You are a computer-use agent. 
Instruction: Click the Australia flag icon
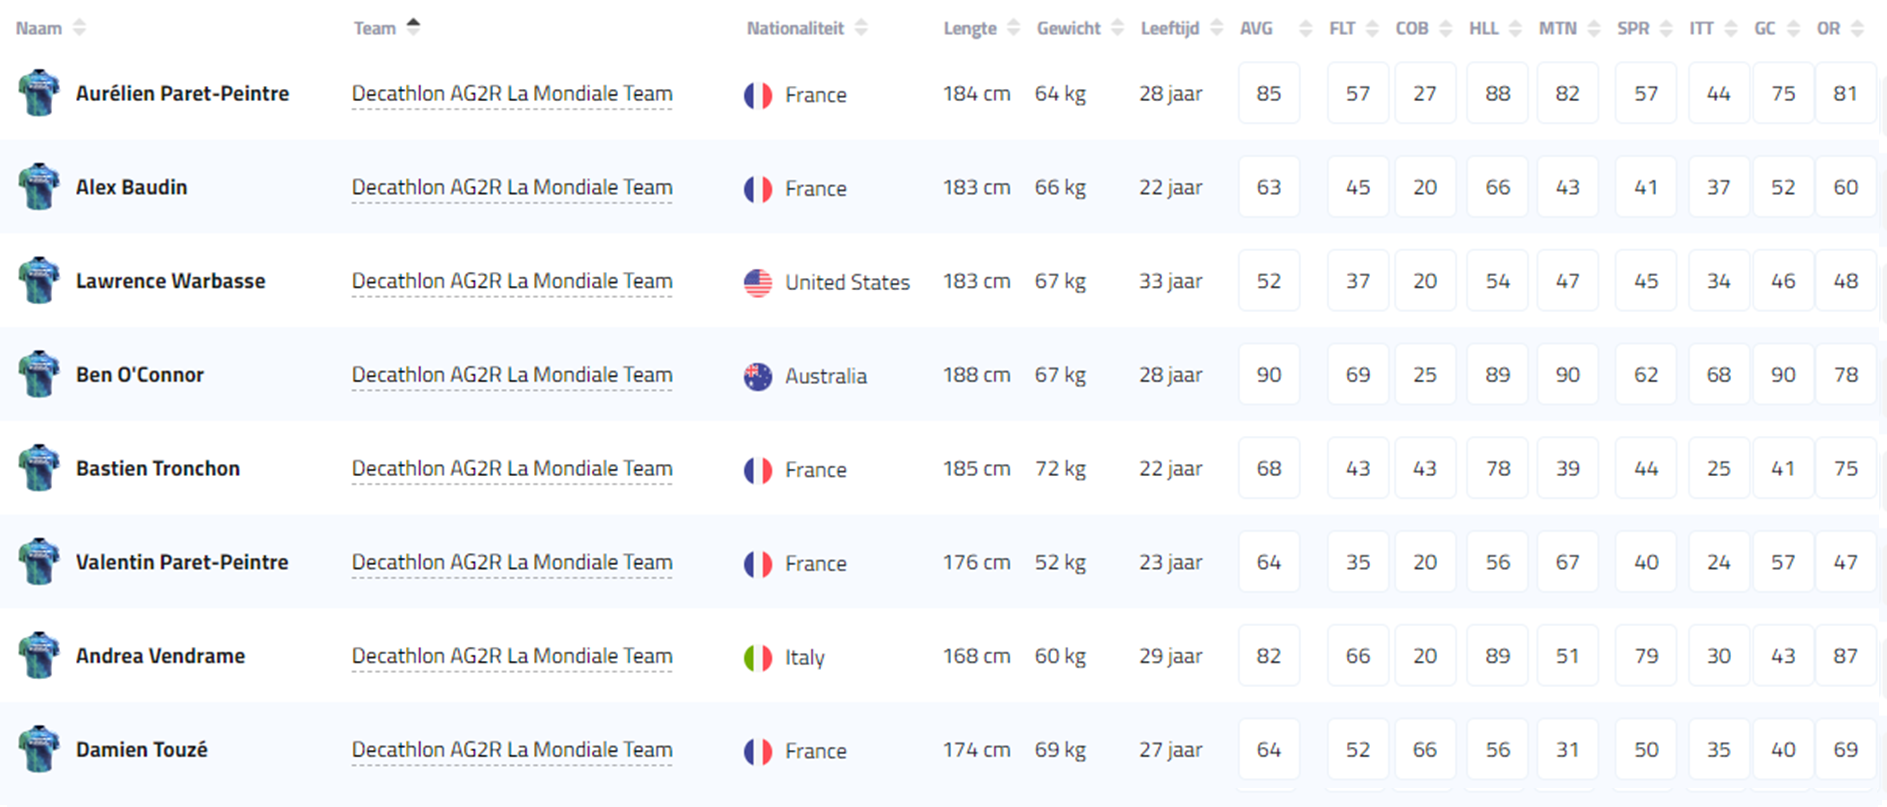pos(758,377)
